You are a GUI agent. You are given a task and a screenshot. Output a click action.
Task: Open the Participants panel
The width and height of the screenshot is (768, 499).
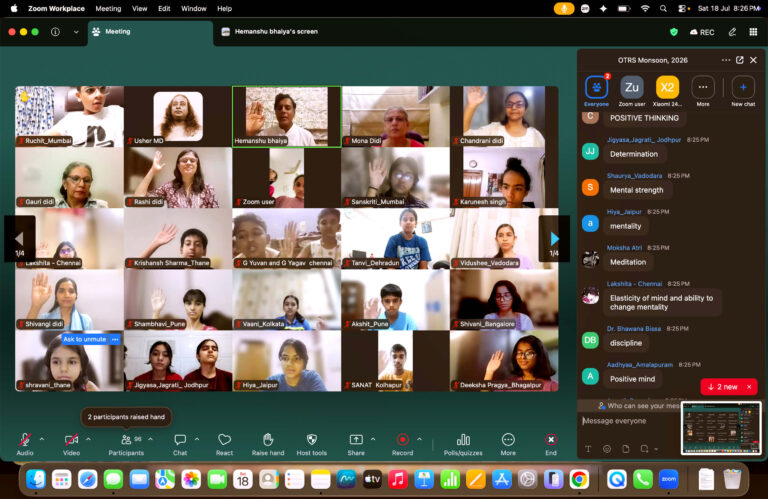click(126, 444)
